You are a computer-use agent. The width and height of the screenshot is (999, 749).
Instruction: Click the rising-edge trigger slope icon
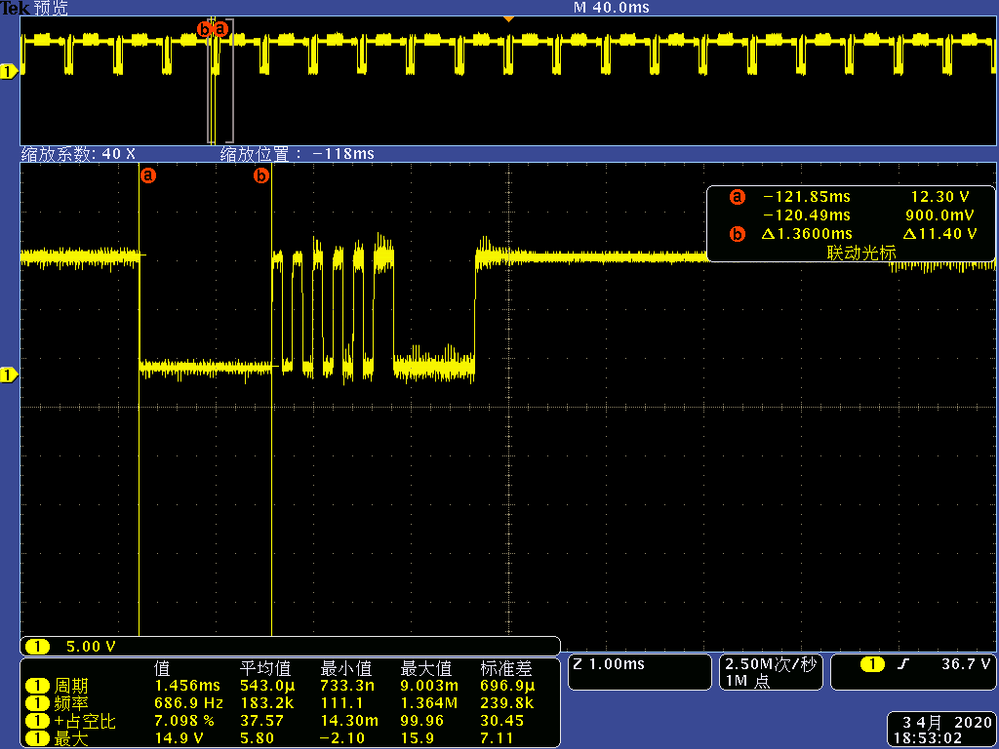click(901, 664)
